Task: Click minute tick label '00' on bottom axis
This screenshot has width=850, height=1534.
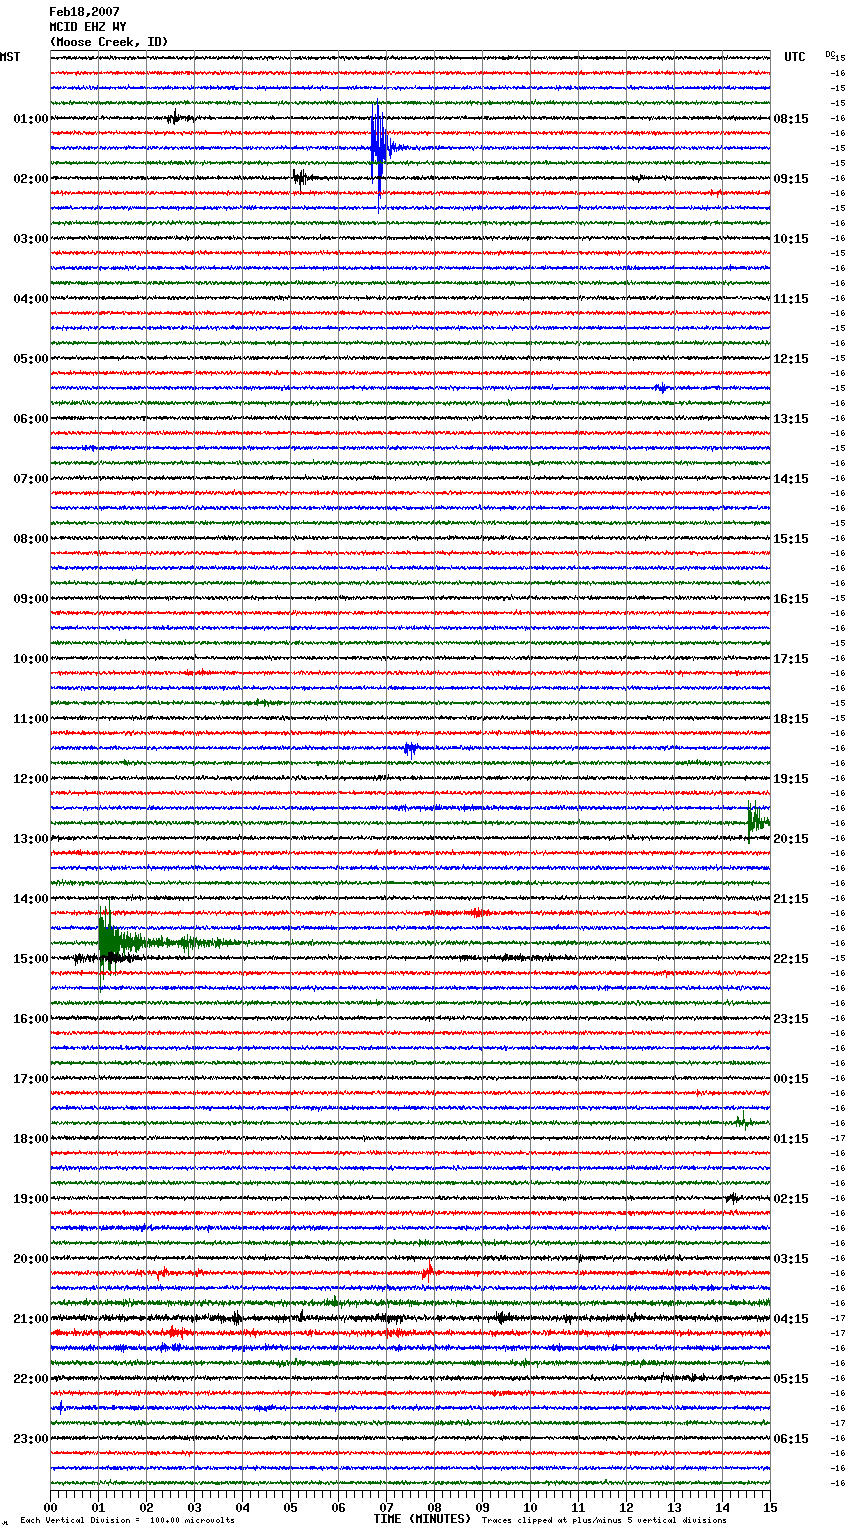Action: point(50,1507)
